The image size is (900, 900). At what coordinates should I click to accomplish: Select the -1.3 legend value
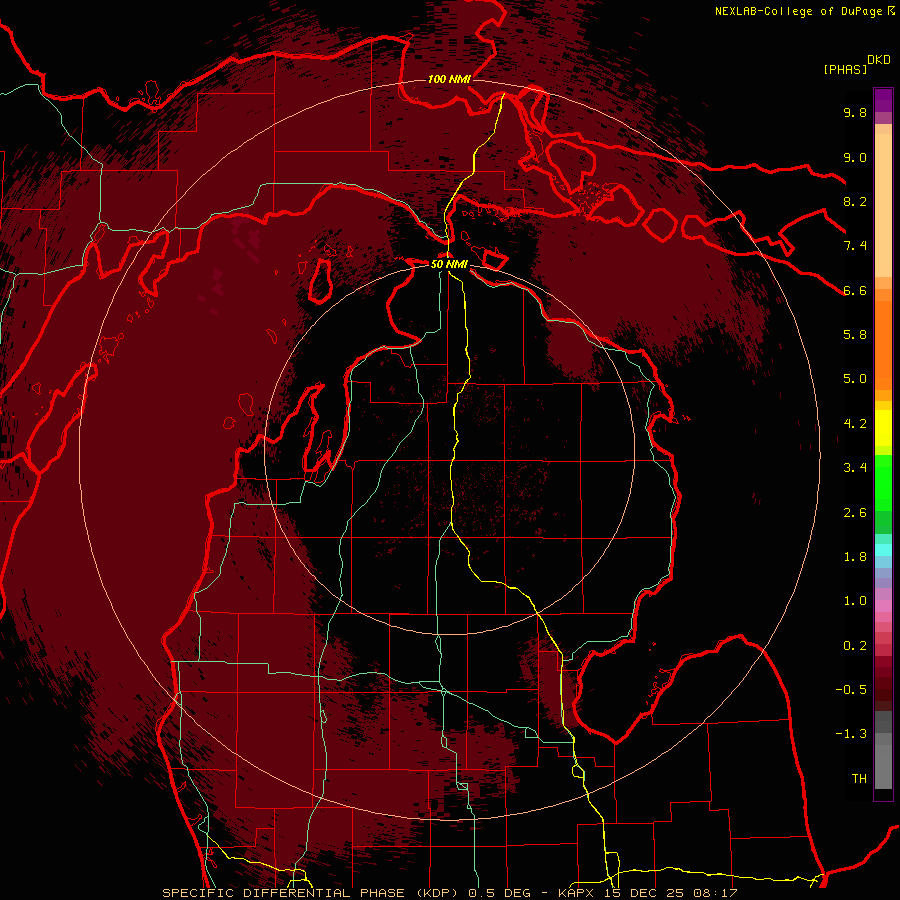click(x=851, y=734)
